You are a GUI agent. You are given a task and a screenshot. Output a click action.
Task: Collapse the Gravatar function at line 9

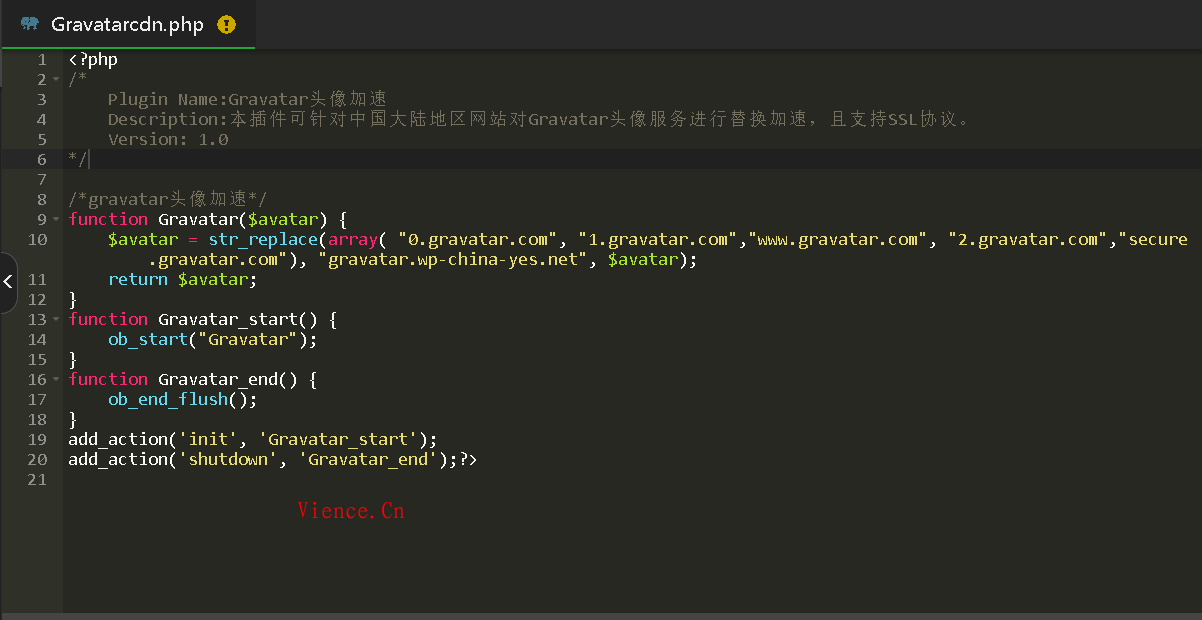(x=56, y=220)
